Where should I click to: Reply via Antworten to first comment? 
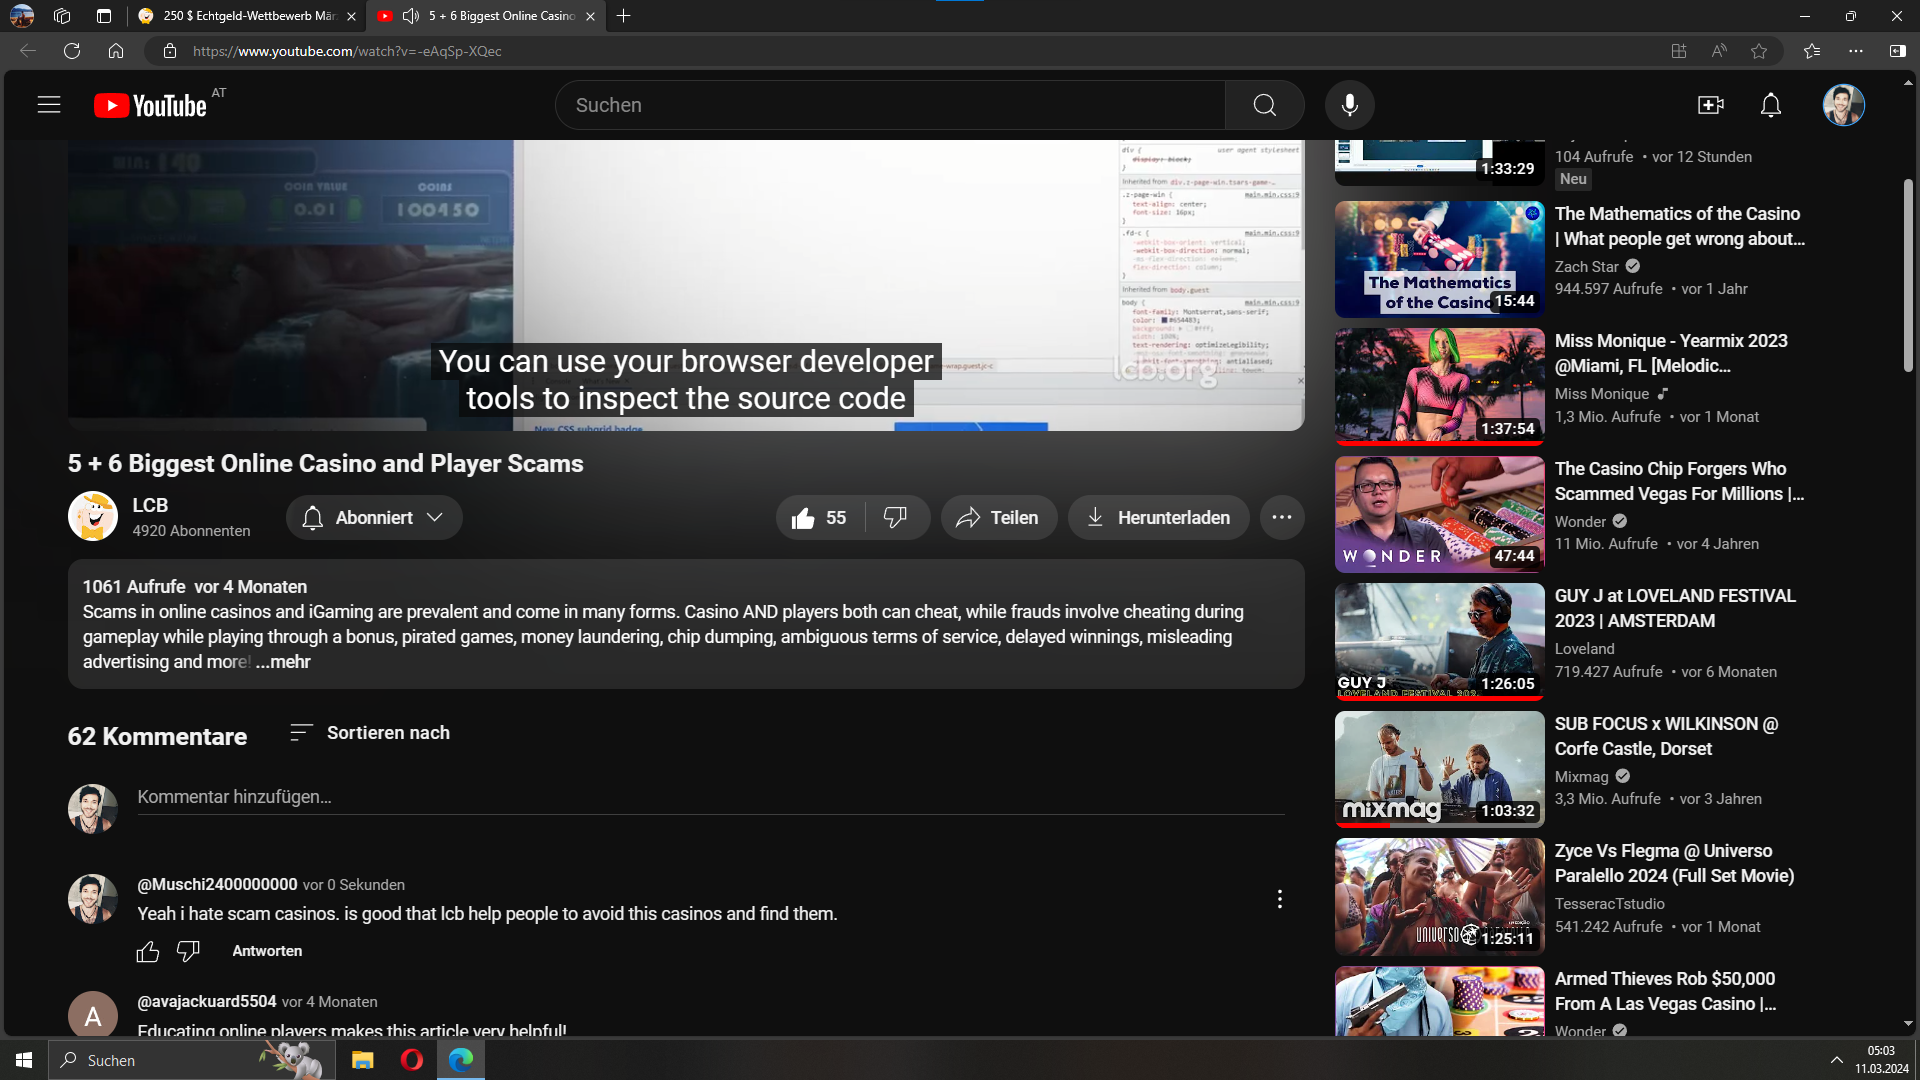267,952
